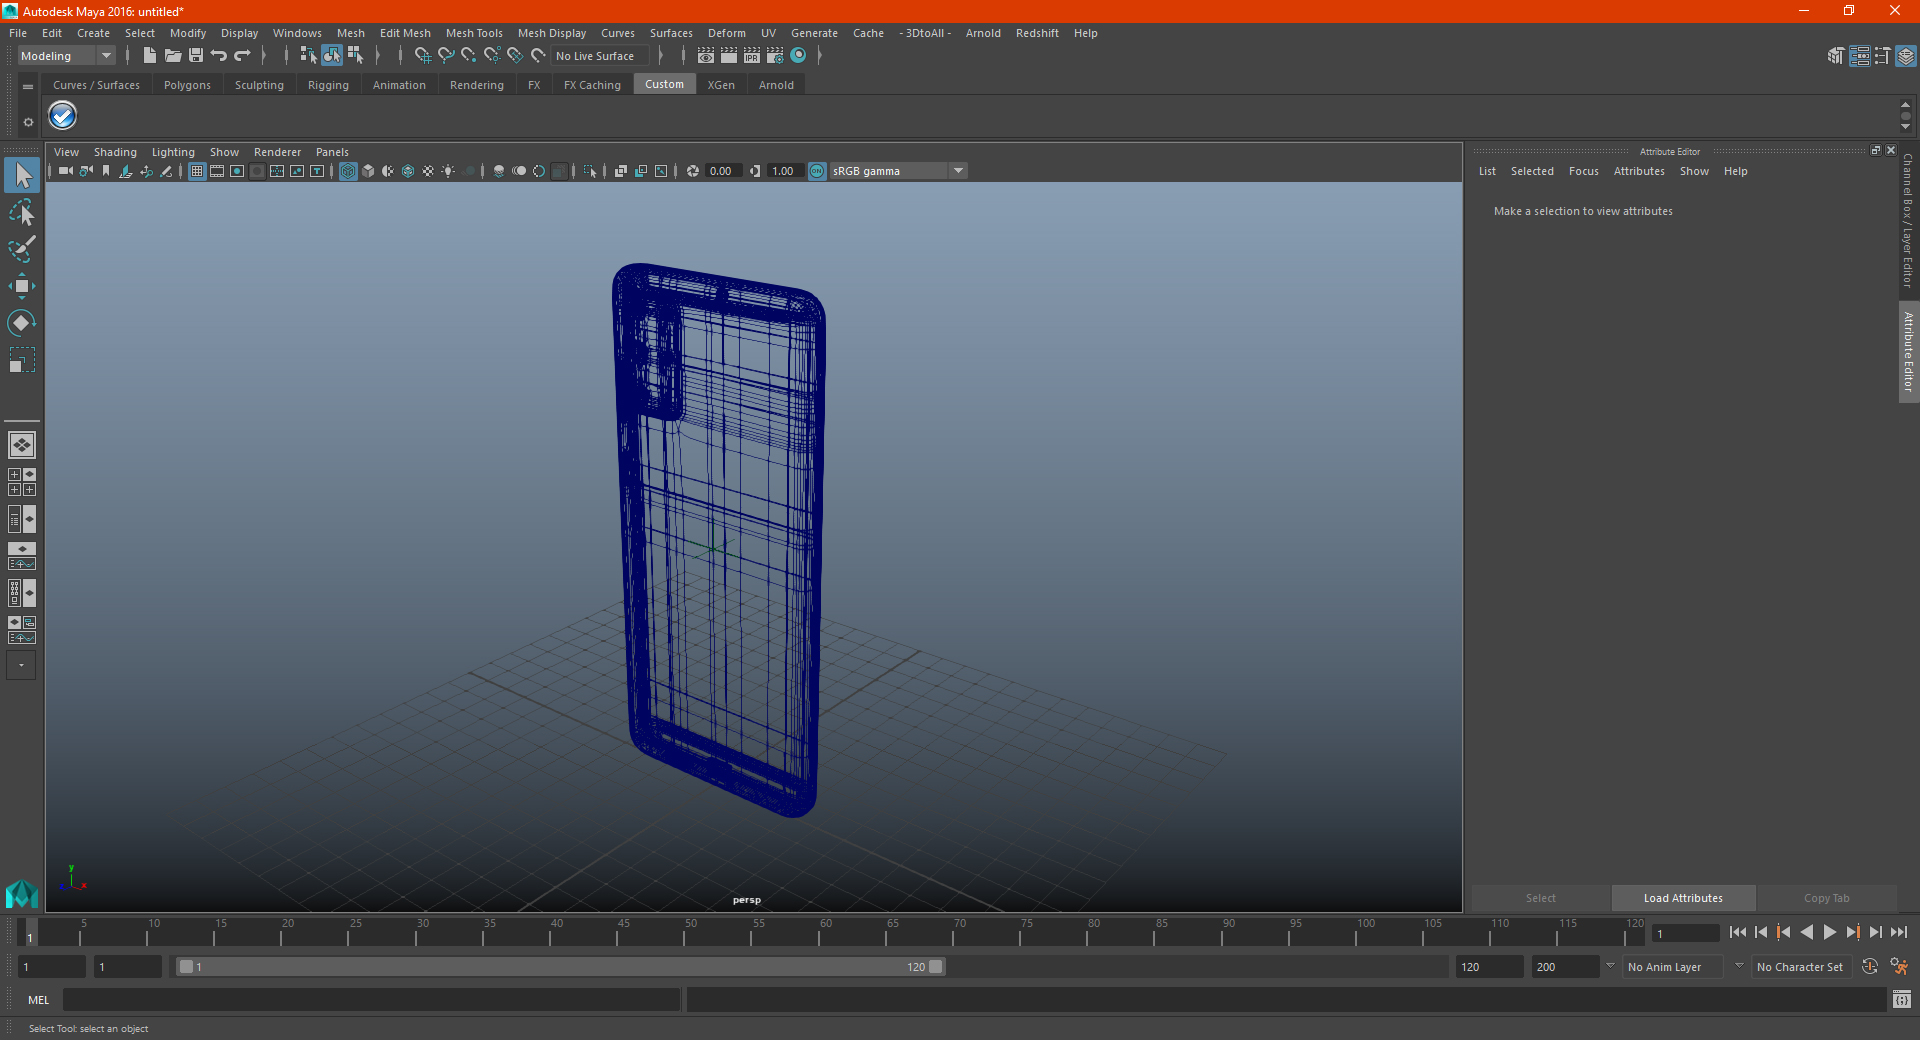Open the Create menu
The height and width of the screenshot is (1040, 1920).
93,33
